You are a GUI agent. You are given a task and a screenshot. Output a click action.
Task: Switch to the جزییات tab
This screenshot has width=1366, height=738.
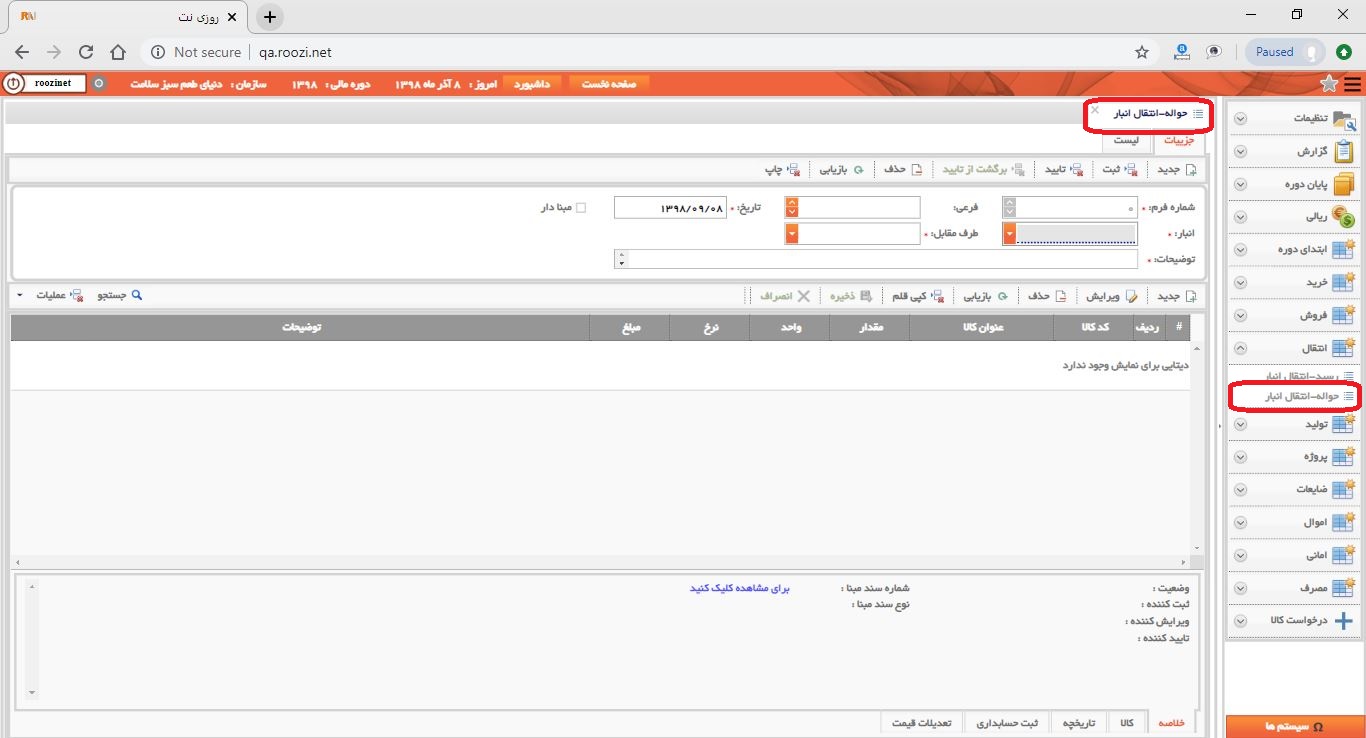(1178, 140)
